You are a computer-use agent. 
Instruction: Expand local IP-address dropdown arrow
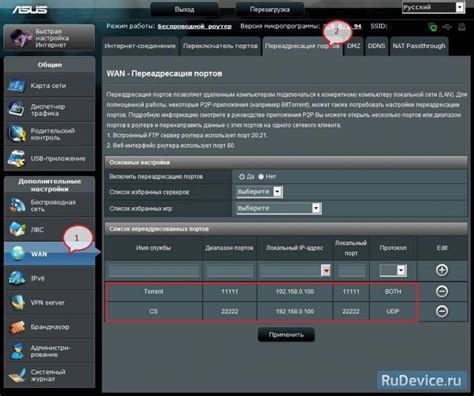pos(326,270)
